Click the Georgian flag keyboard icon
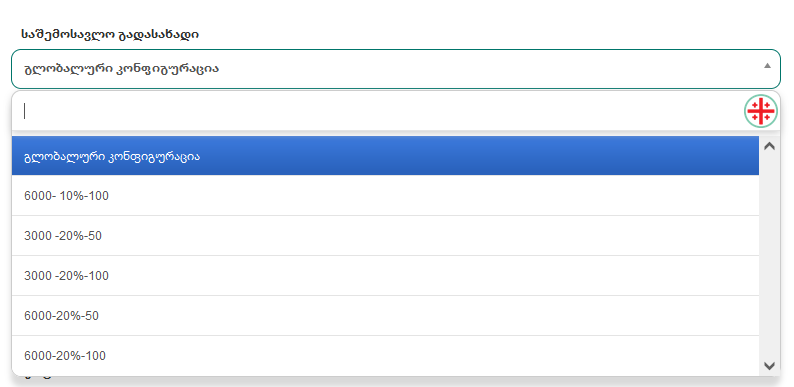Viewport: 794px width, 387px height. click(x=761, y=110)
